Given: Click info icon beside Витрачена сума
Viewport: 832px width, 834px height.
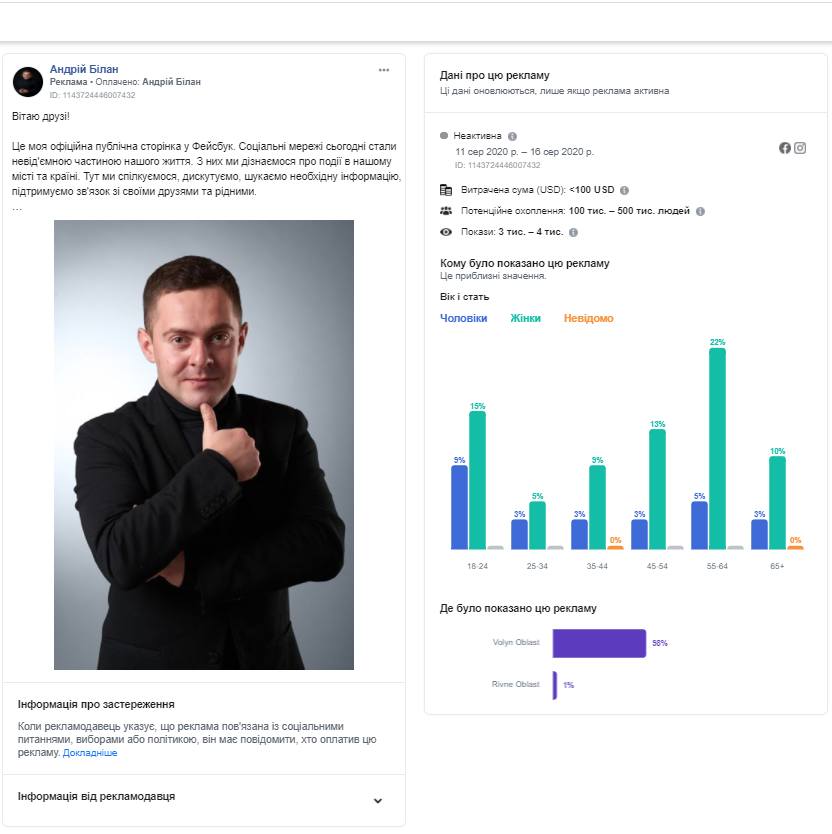Looking at the screenshot, I should click(624, 190).
